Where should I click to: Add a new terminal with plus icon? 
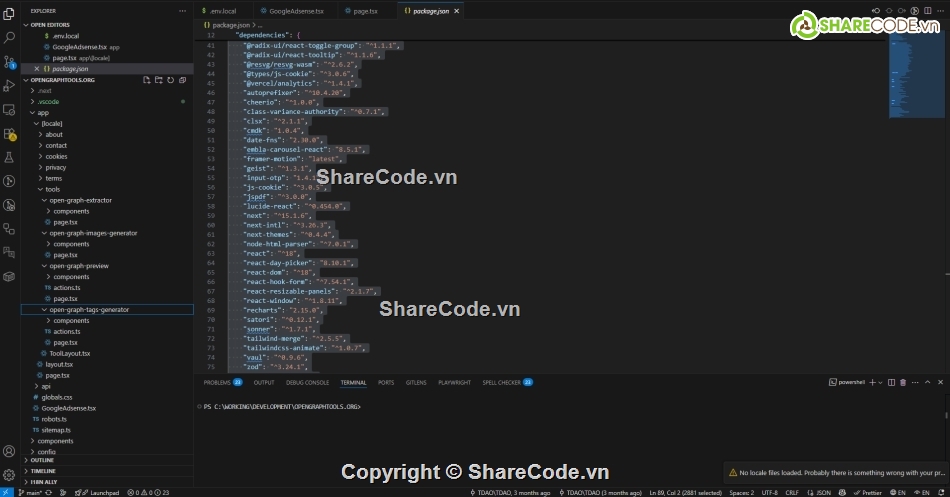click(x=872, y=382)
